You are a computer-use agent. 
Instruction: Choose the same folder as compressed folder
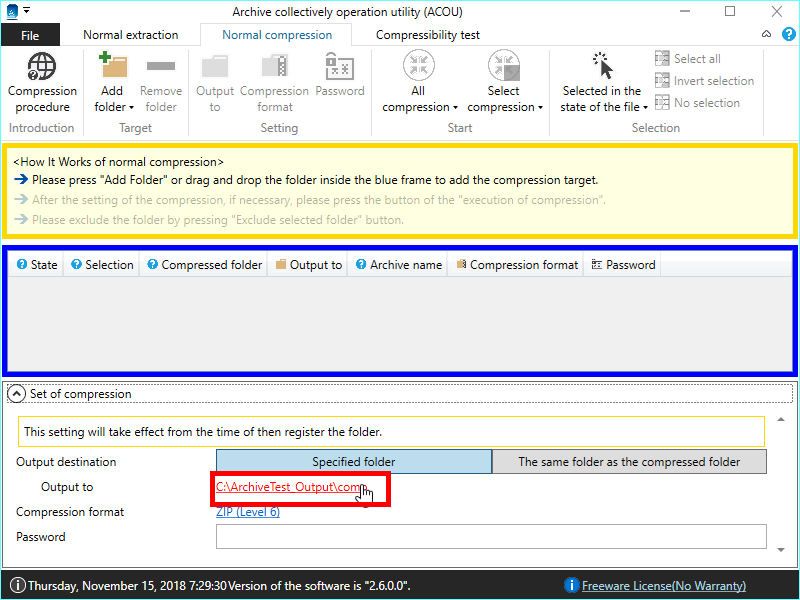[x=629, y=462]
